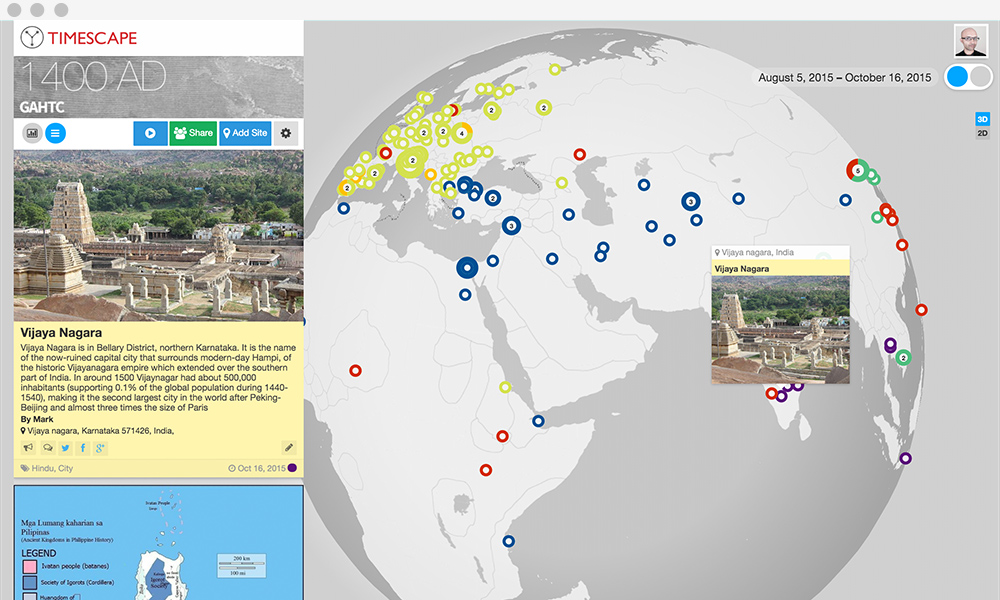The height and width of the screenshot is (600, 1000).
Task: Share Vijaya Nagara on Google Plus
Action: coord(100,448)
